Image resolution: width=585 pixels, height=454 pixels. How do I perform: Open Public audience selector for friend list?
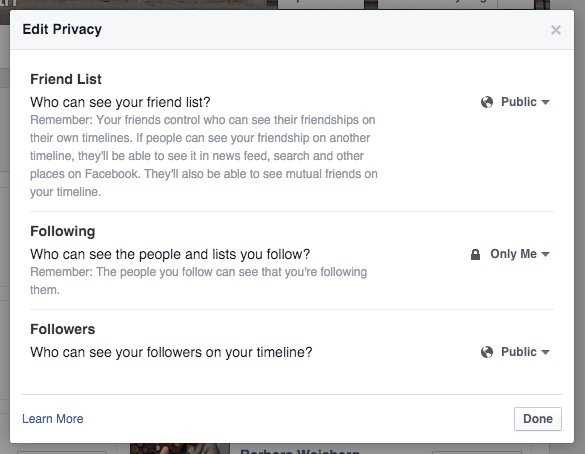[515, 102]
